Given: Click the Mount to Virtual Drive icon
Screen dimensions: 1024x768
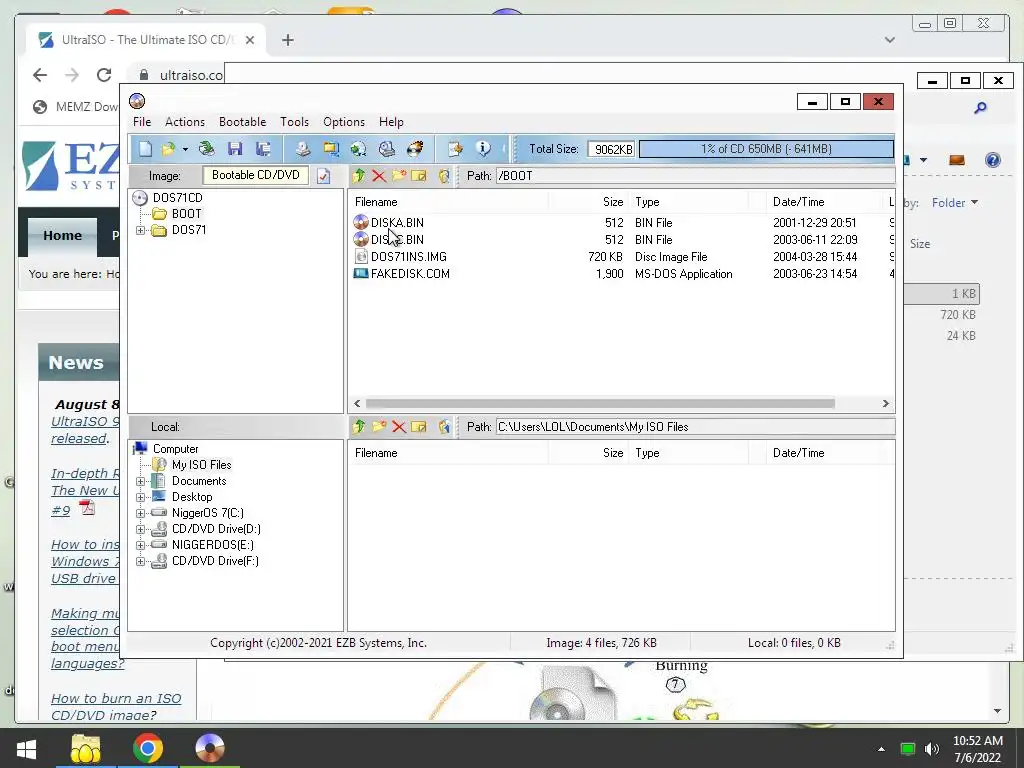Looking at the screenshot, I should coord(387,149).
